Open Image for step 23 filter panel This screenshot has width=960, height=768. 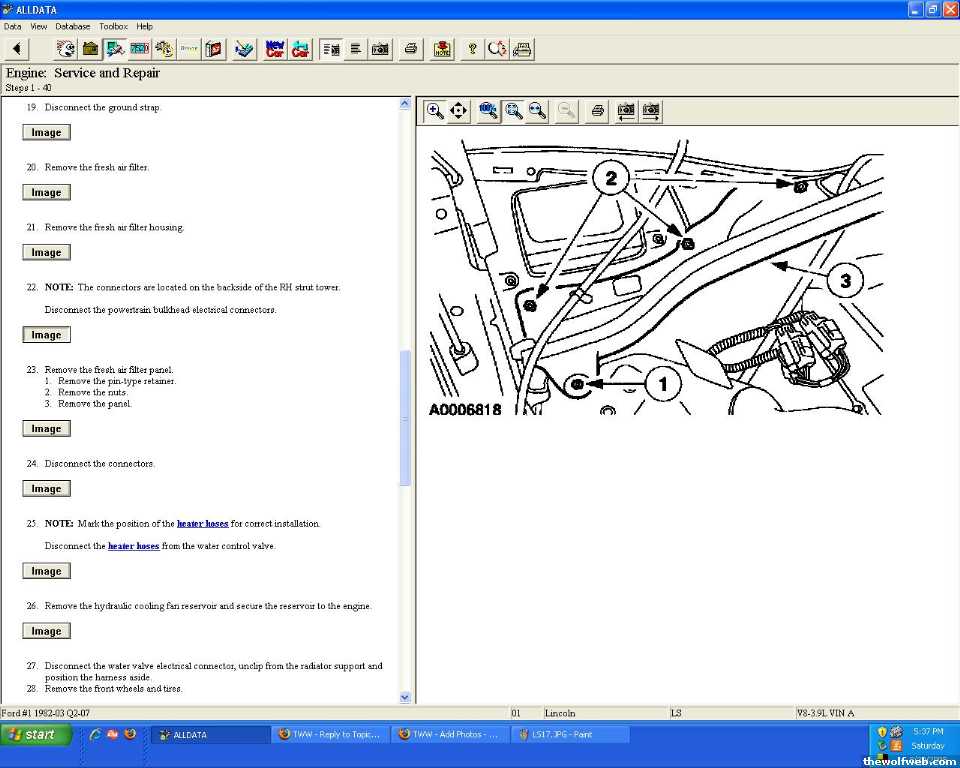pyautogui.click(x=46, y=429)
